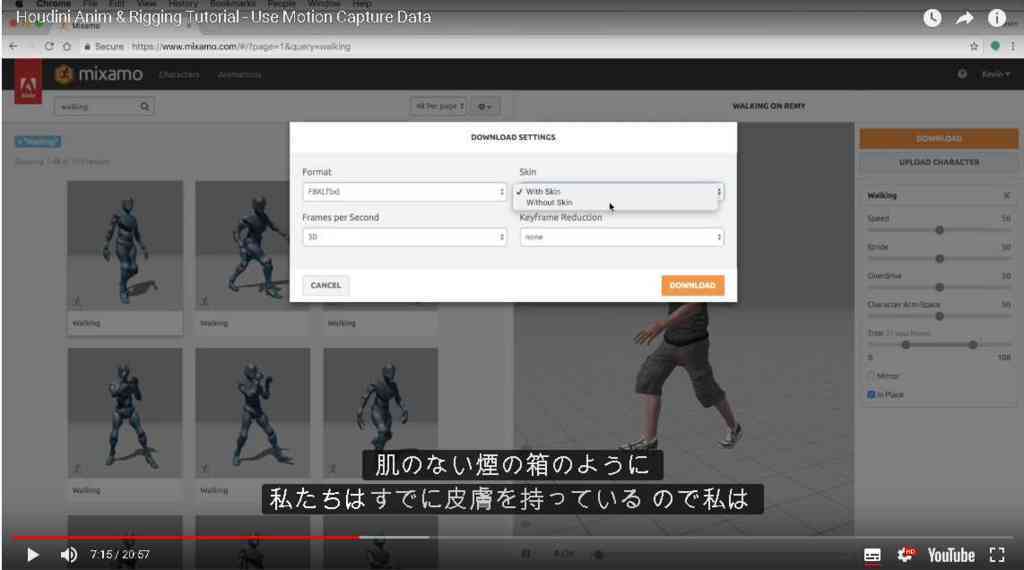Click the Share arrow icon
This screenshot has height=570, width=1024.
965,18
